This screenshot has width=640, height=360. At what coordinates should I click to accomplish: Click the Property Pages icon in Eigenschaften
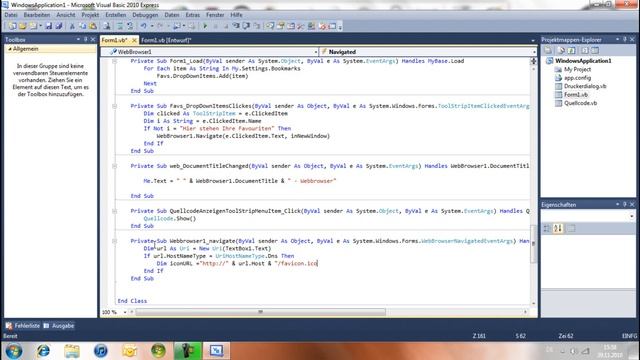(x=571, y=229)
